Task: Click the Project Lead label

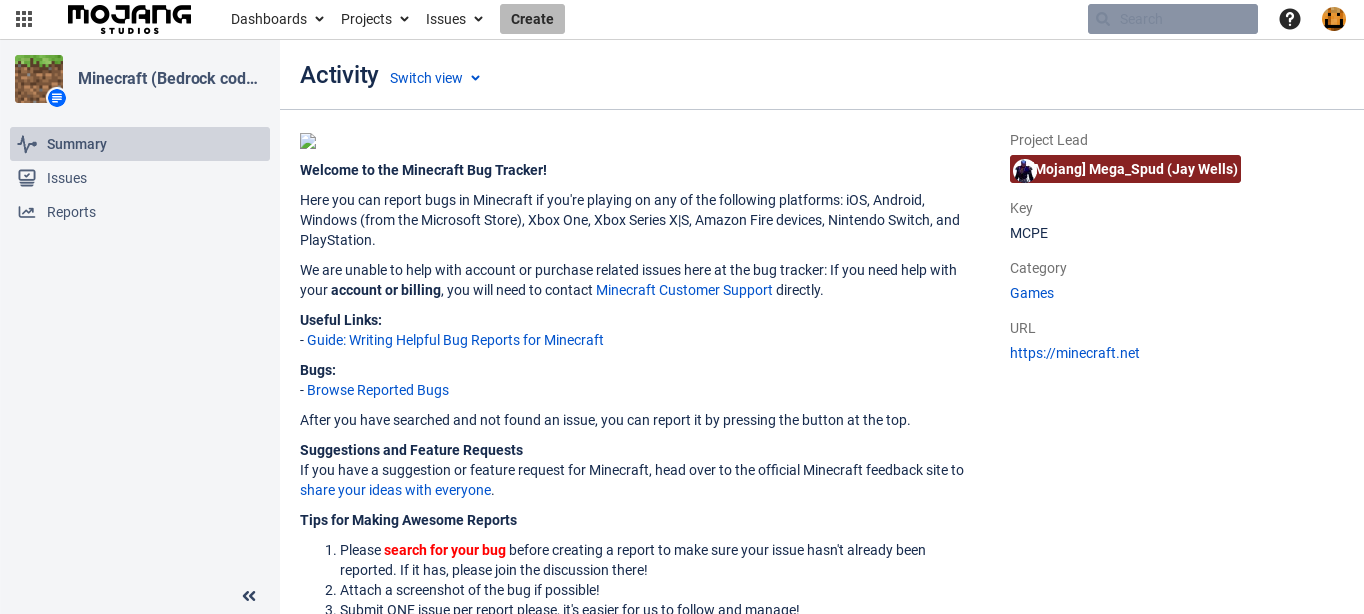Action: coord(1049,140)
